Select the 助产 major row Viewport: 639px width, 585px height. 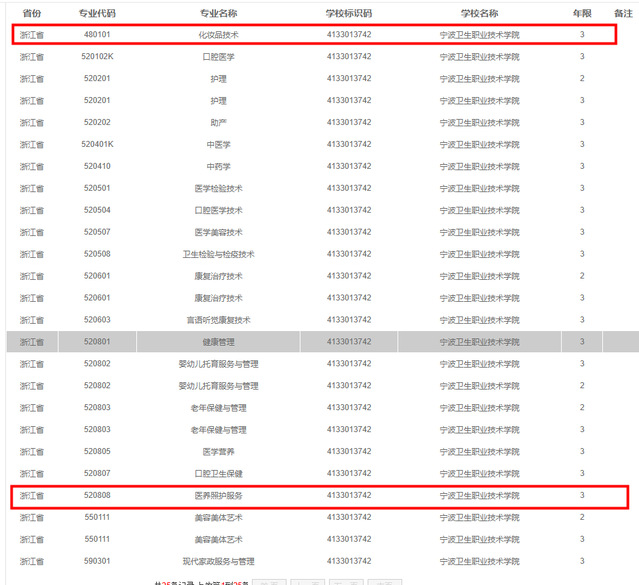click(x=218, y=123)
